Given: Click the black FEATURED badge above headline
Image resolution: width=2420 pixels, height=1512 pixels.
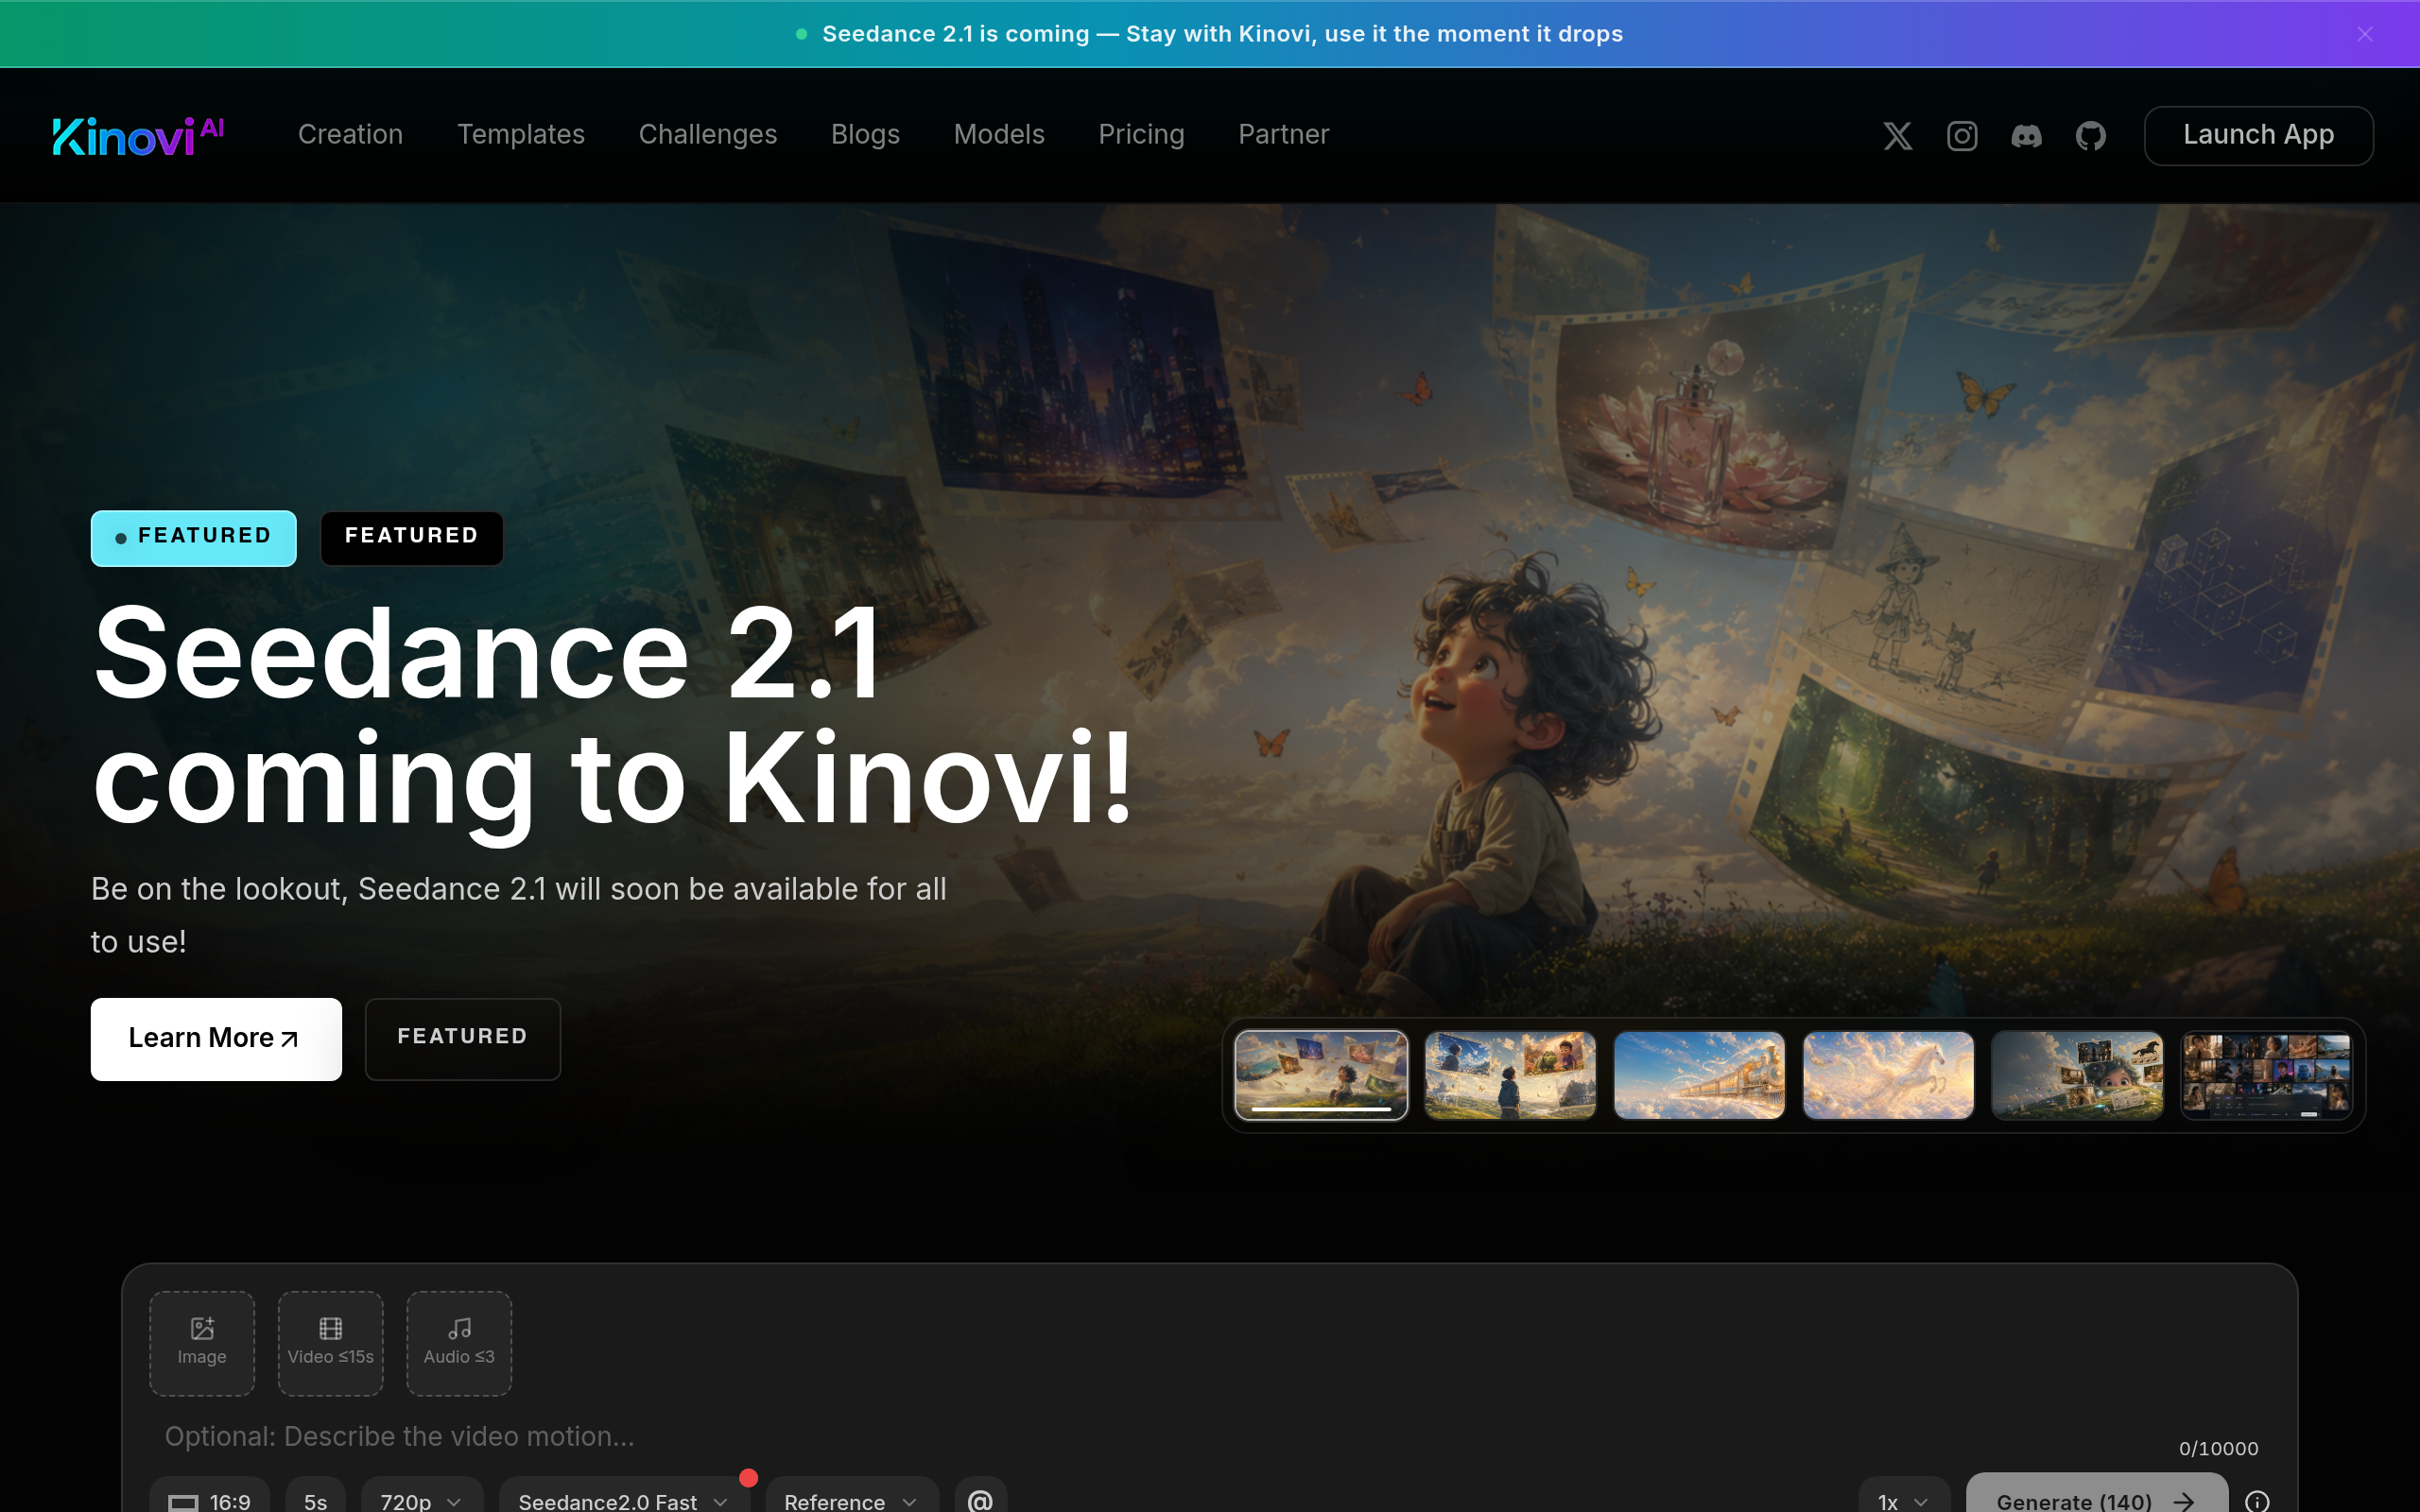Looking at the screenshot, I should pyautogui.click(x=412, y=538).
